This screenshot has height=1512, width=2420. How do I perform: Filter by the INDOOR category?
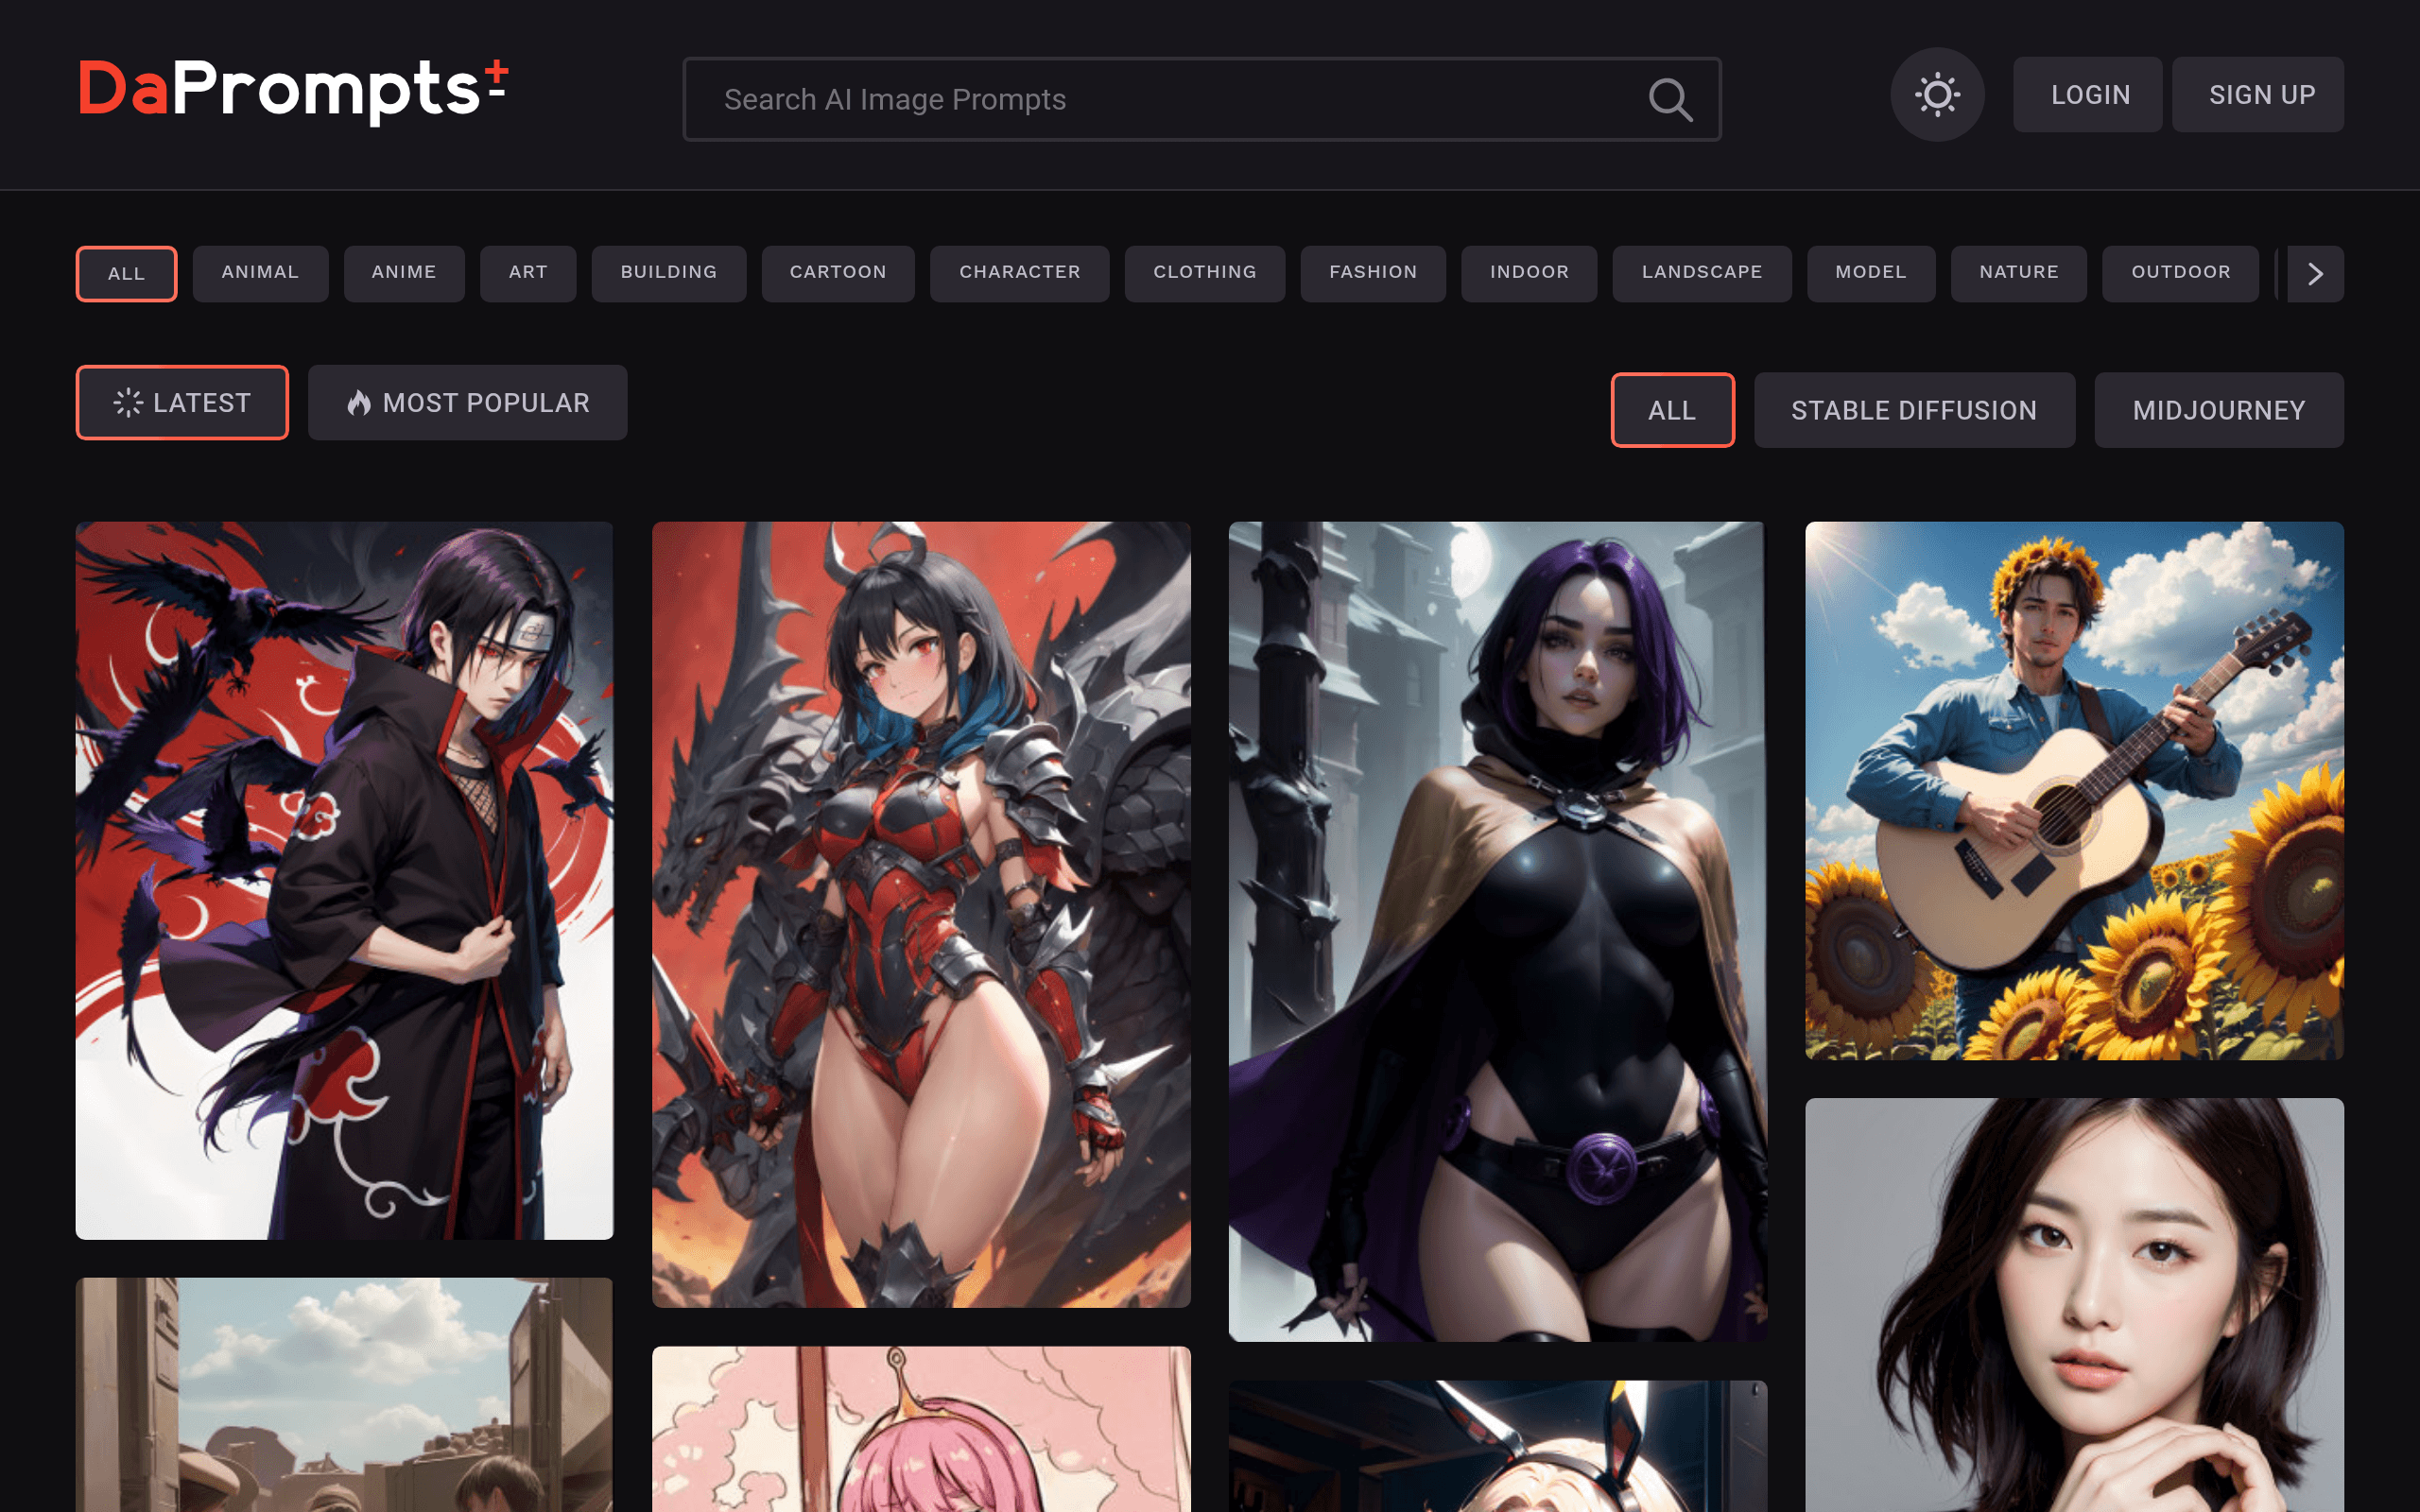pyautogui.click(x=1529, y=273)
